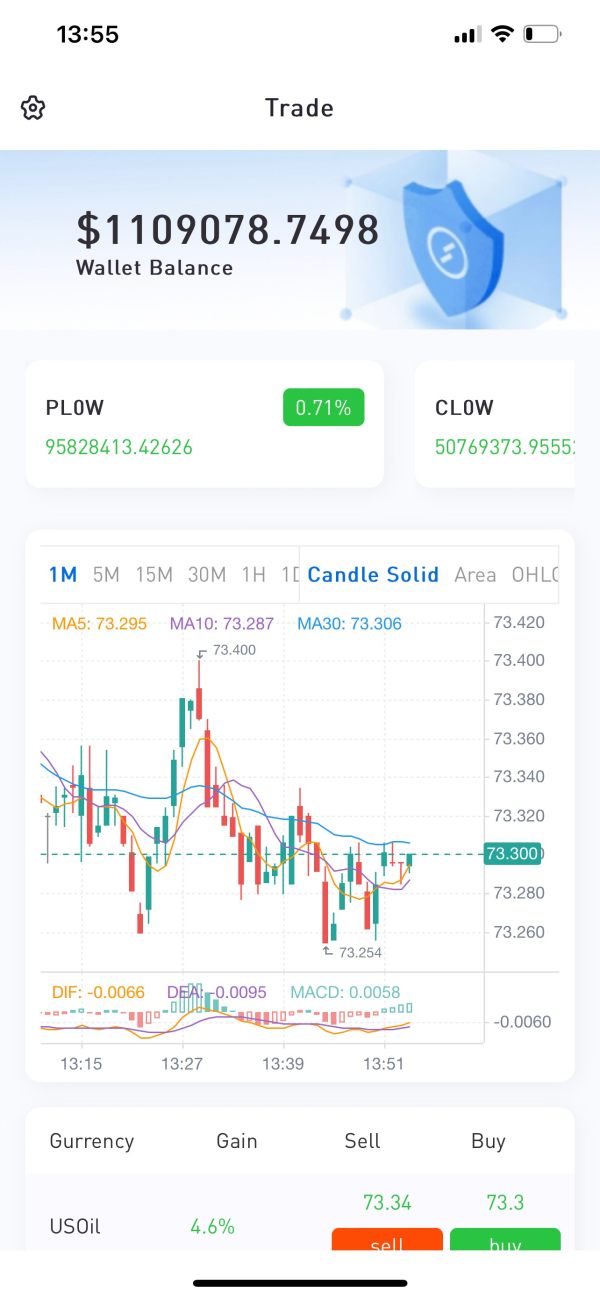The image size is (600, 1298).
Task: Select the 15M timeframe
Action: 154,575
